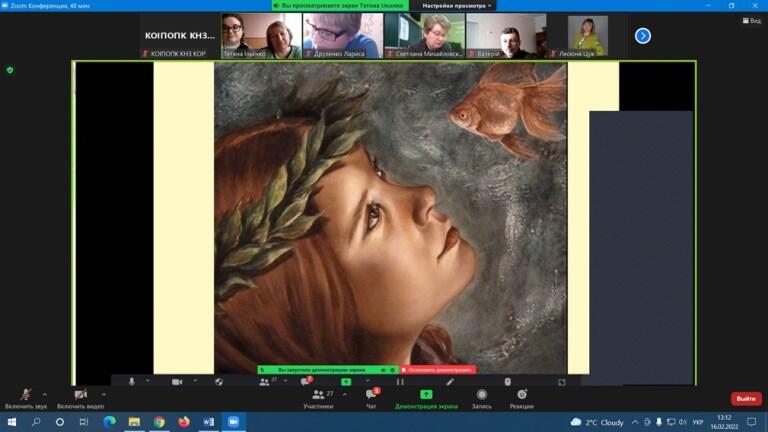The height and width of the screenshot is (432, 768).
Task: Switch to Zoom taskbar icon
Action: tap(234, 422)
